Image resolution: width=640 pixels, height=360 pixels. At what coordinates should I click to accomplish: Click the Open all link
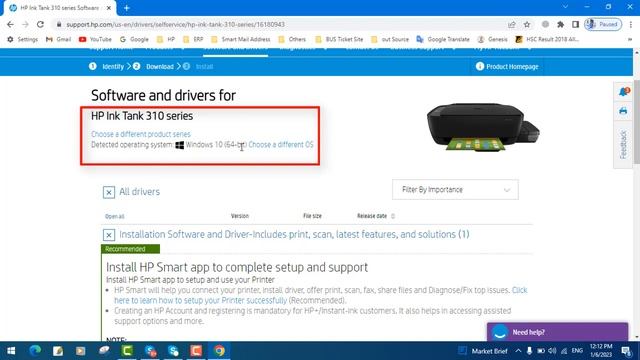pos(115,216)
